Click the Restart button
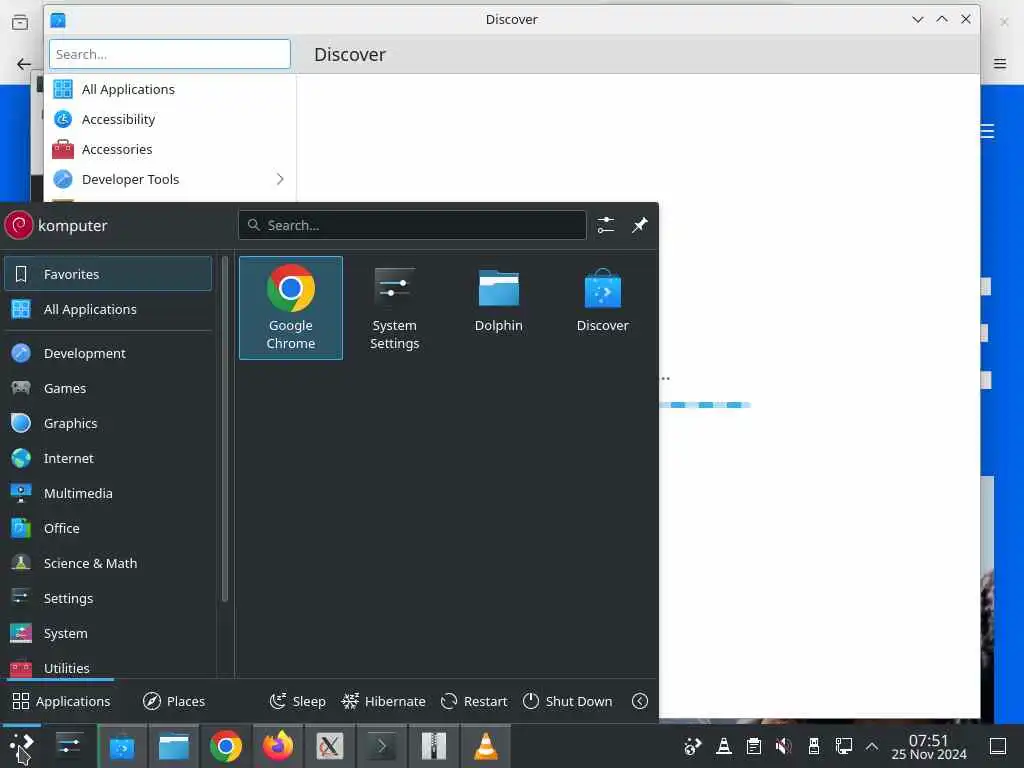Viewport: 1024px width, 768px height. pos(474,701)
